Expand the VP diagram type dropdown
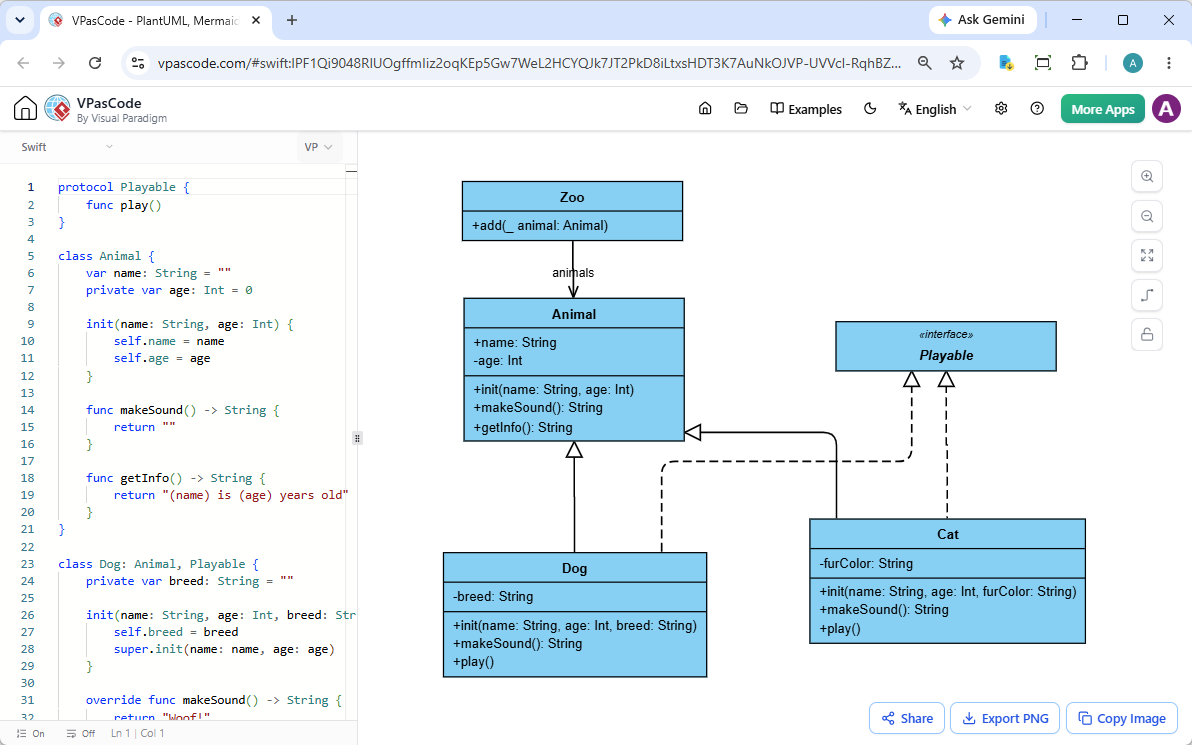This screenshot has height=745, width=1192. click(319, 147)
